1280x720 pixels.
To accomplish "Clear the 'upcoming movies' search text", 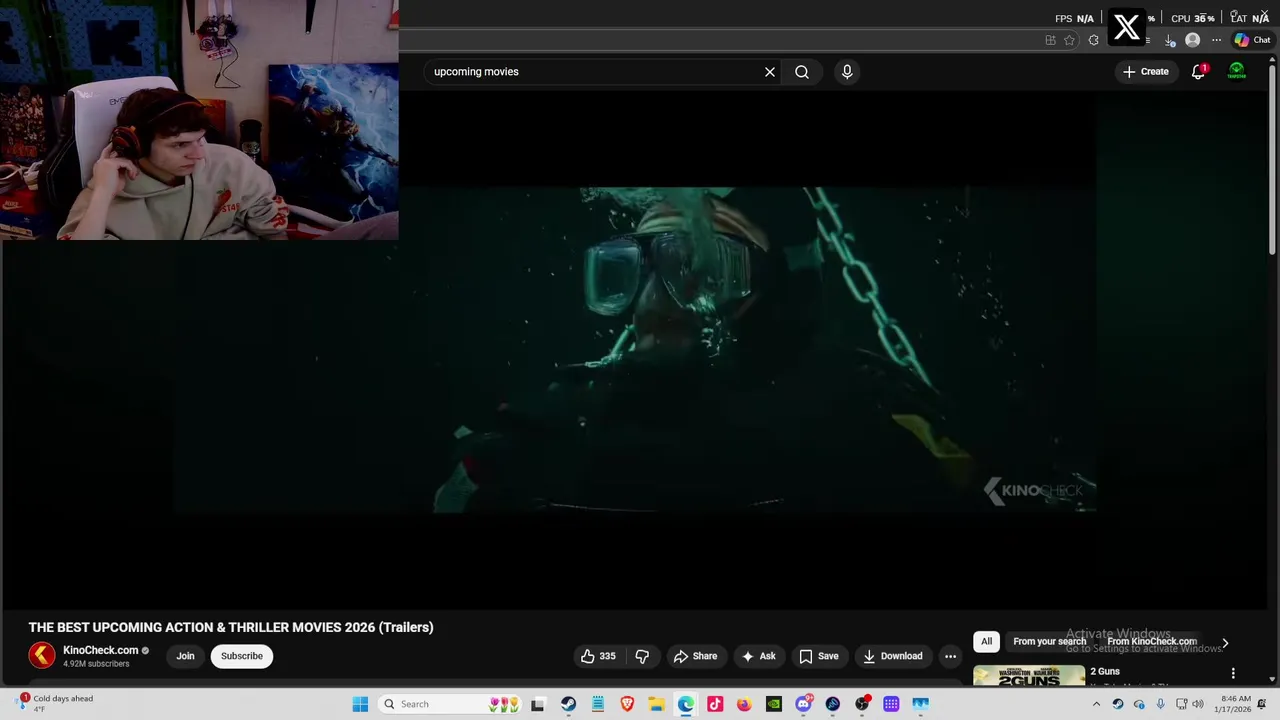I will [x=770, y=72].
